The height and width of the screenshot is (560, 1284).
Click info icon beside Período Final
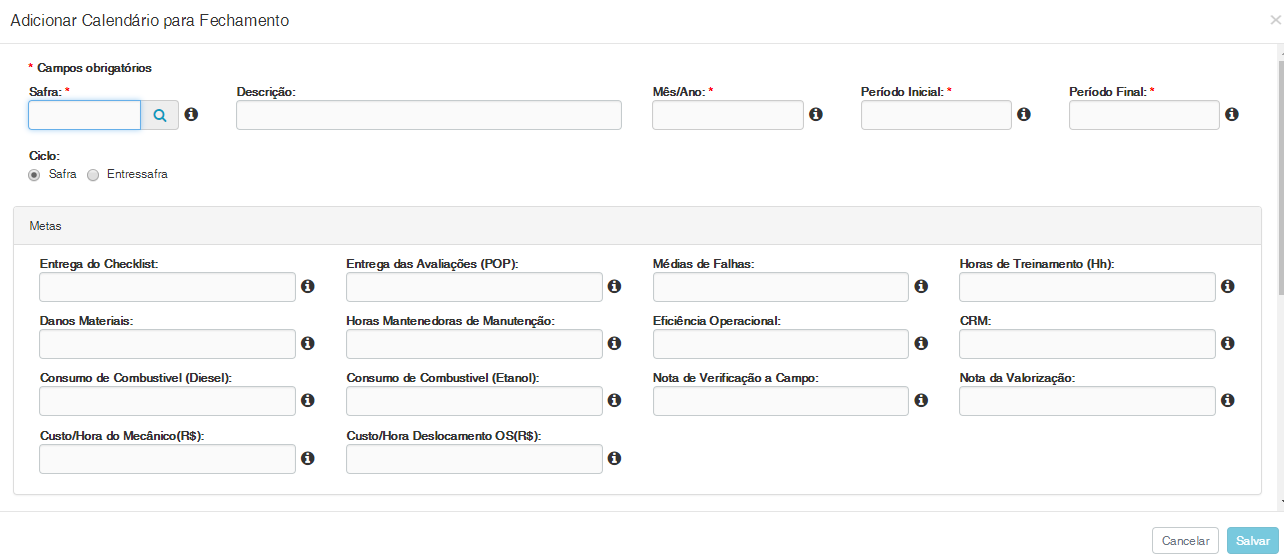click(x=1232, y=115)
